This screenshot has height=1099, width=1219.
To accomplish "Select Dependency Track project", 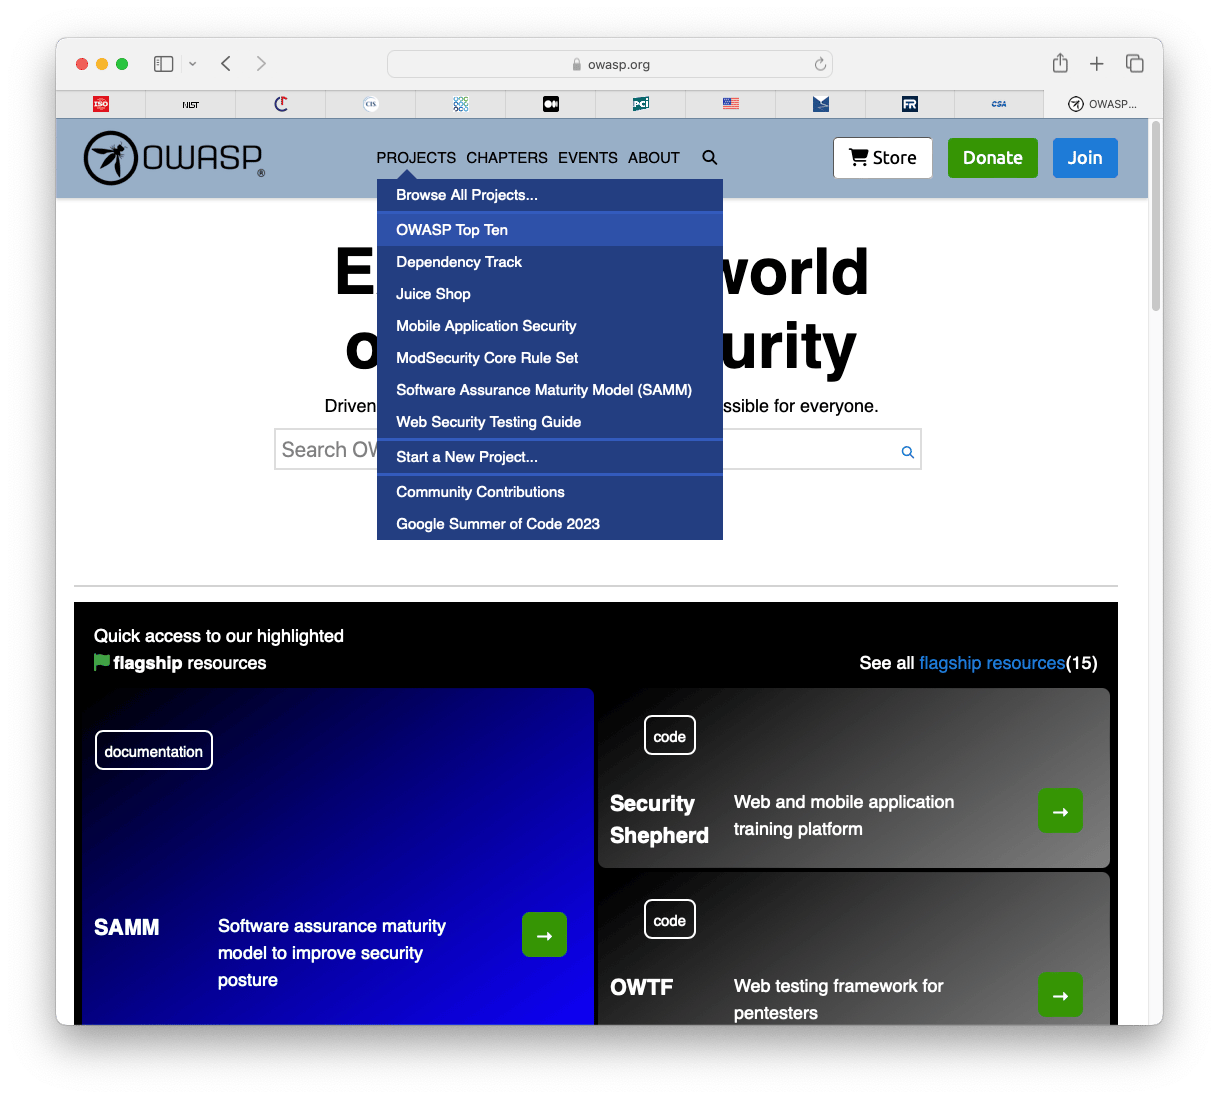I will click(550, 262).
